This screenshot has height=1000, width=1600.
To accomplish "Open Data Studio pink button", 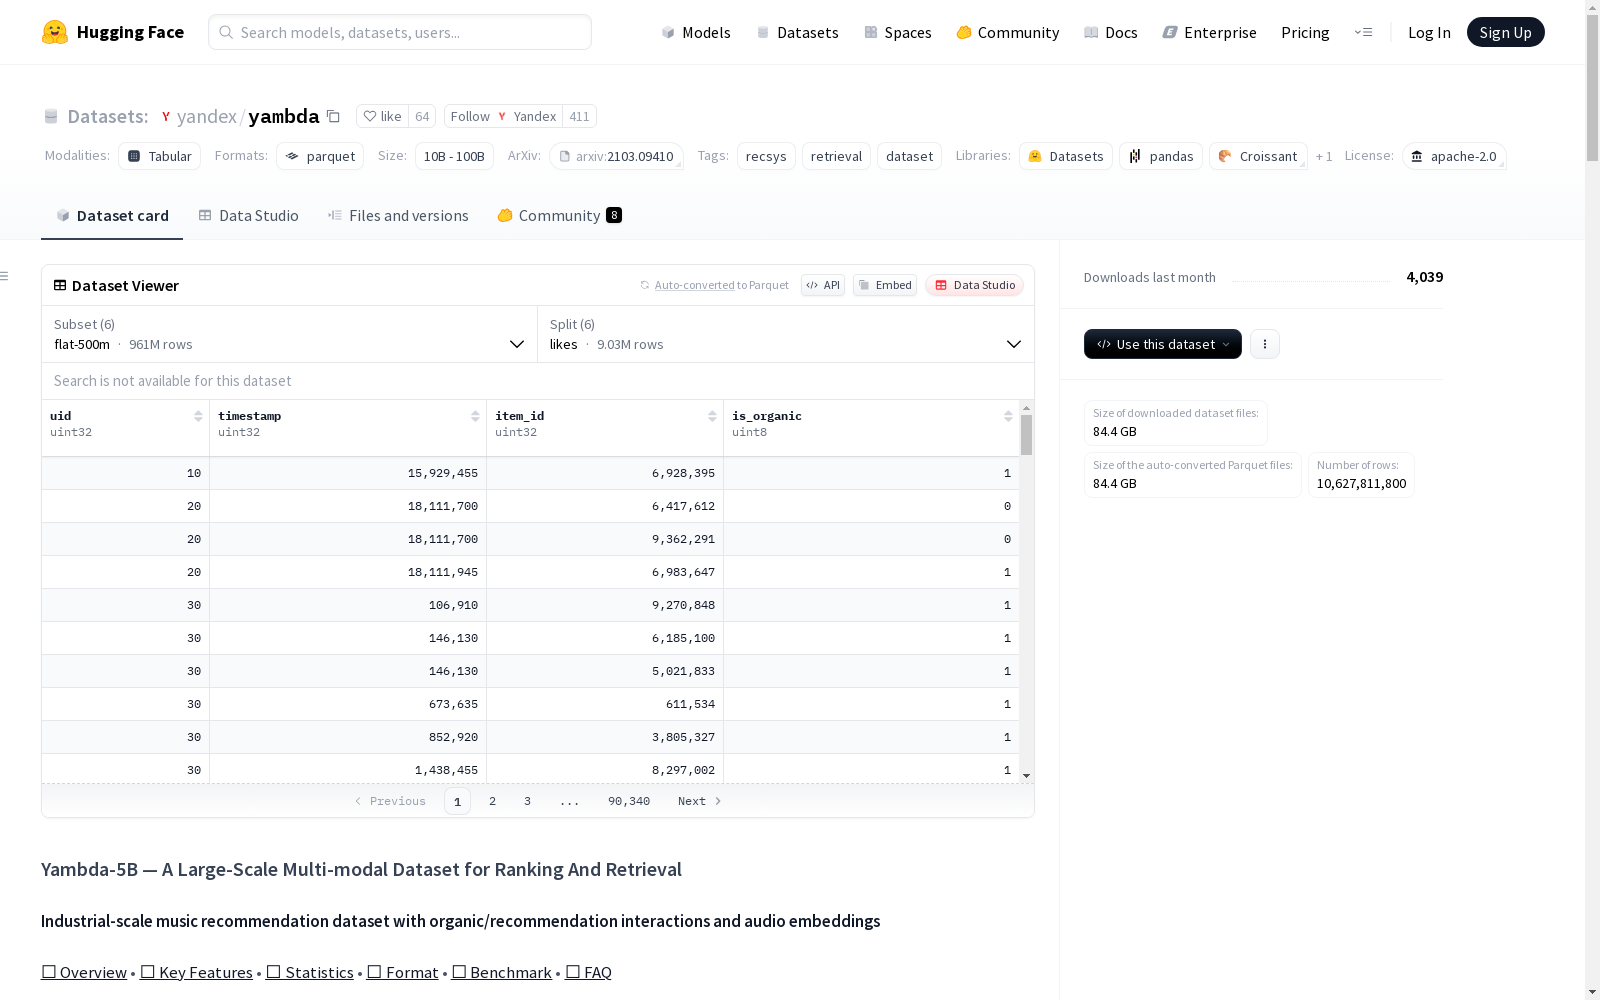I will click(x=974, y=285).
